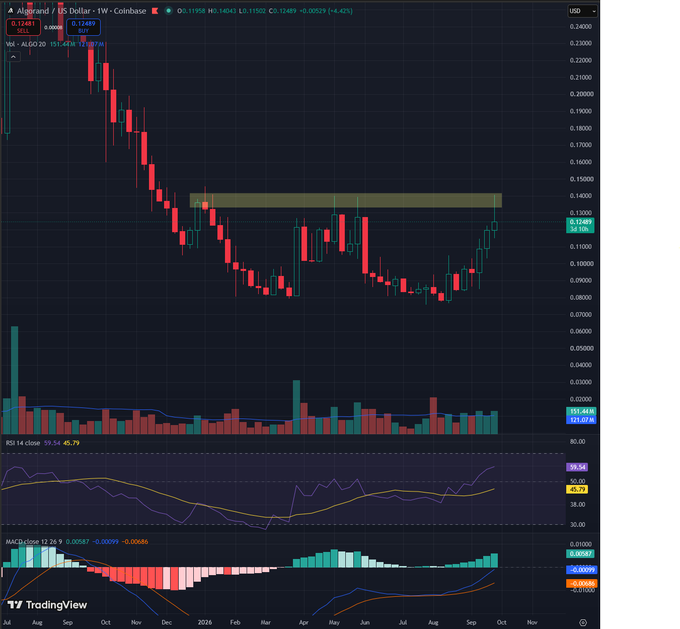Click the 45.79 value in RSI legend
Image resolution: width=680 pixels, height=629 pixels.
coord(72,443)
